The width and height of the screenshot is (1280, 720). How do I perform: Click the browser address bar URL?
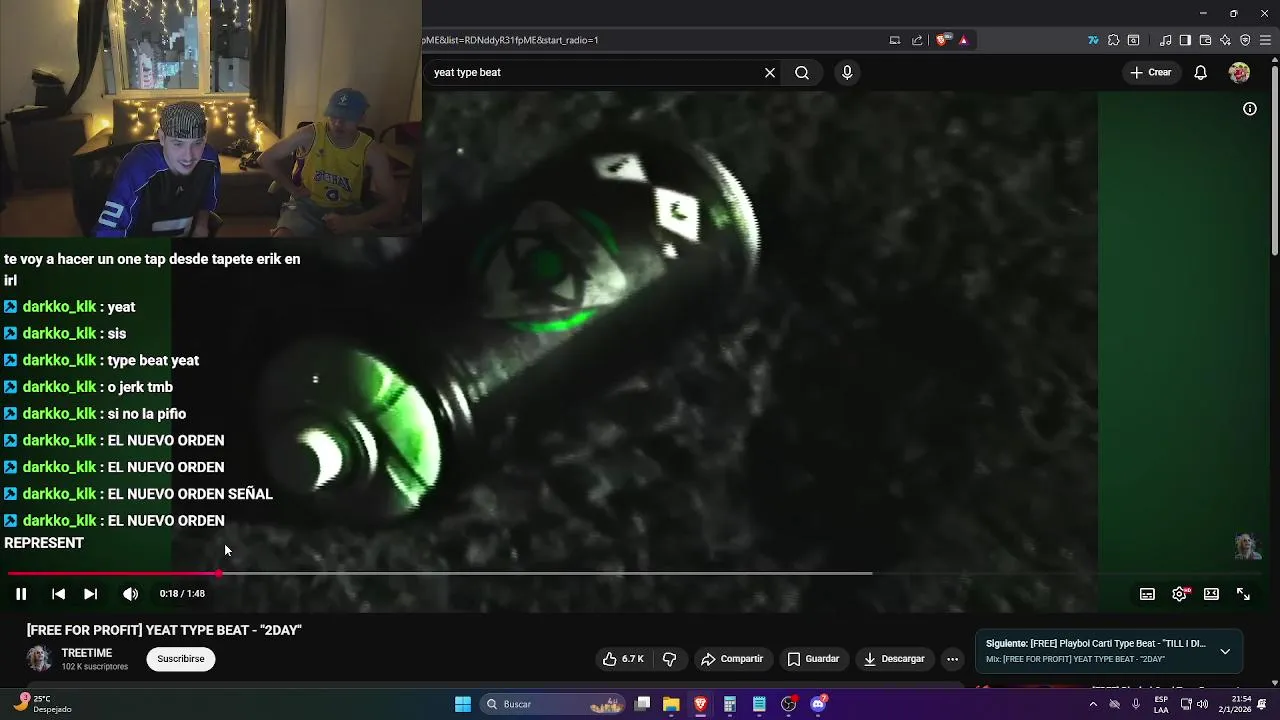pos(510,40)
